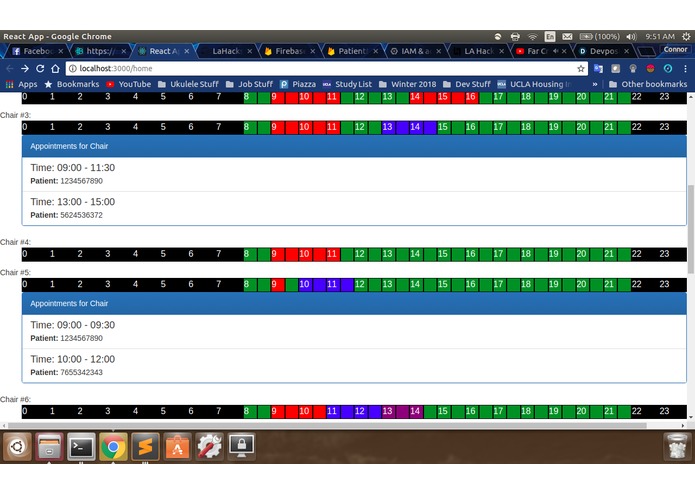Image resolution: width=695 pixels, height=494 pixels.
Task: Switch to Chrome in the dock
Action: click(113, 447)
